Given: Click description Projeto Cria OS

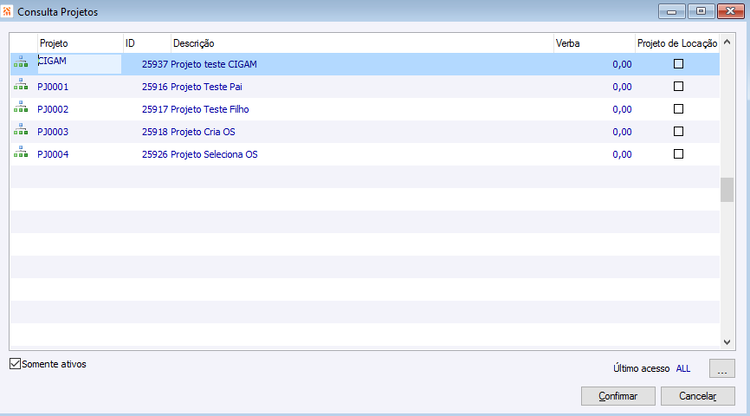Looking at the screenshot, I should 203,131.
